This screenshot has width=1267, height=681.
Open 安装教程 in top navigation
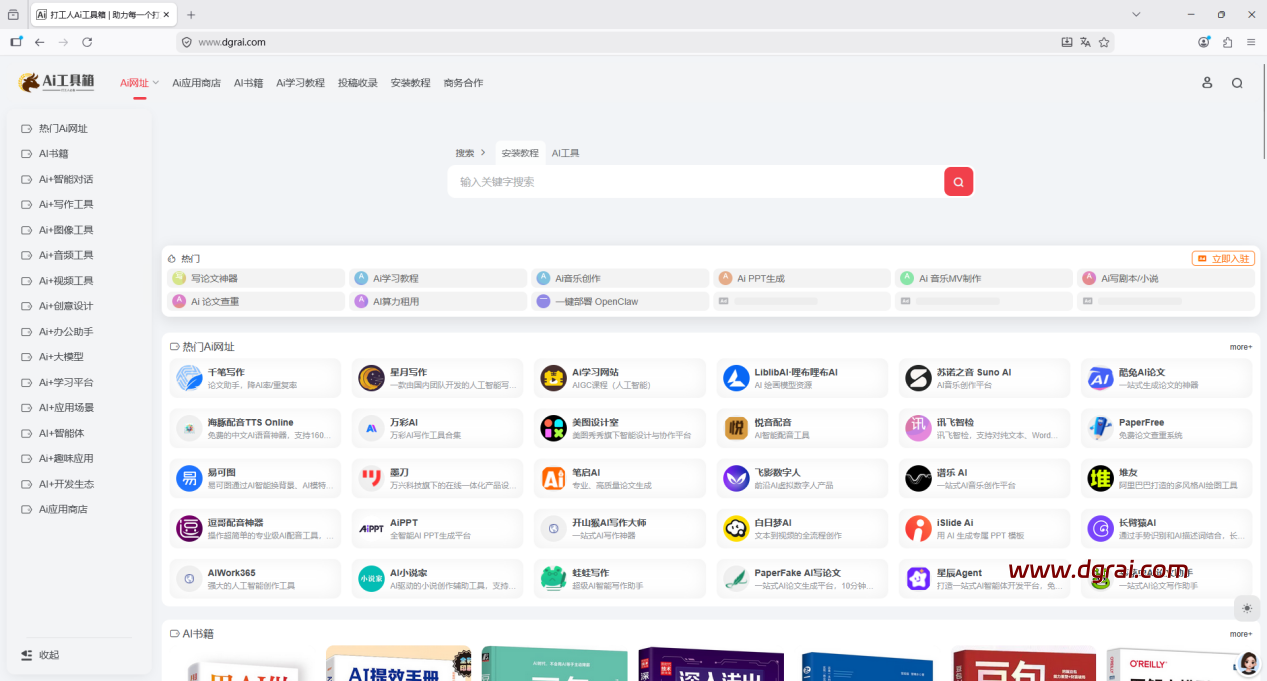click(410, 83)
